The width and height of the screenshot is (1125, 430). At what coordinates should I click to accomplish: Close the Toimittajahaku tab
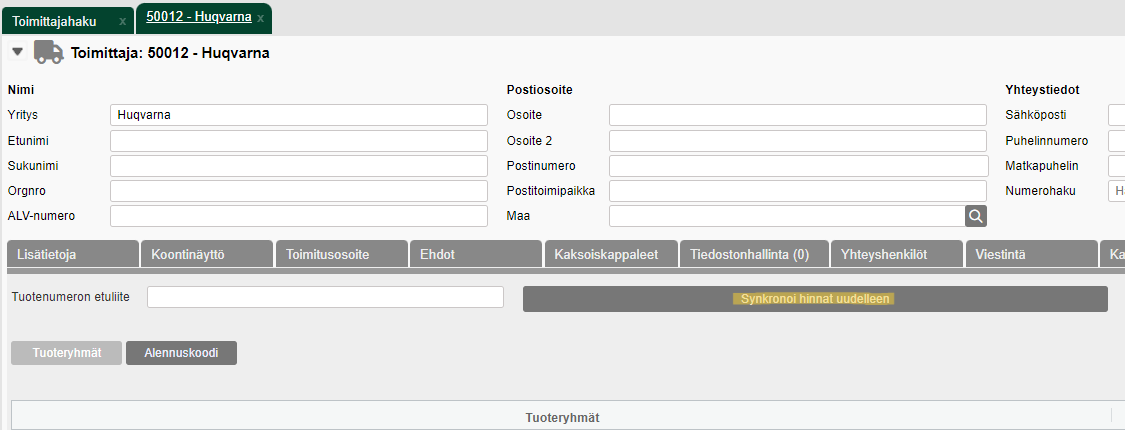123,22
